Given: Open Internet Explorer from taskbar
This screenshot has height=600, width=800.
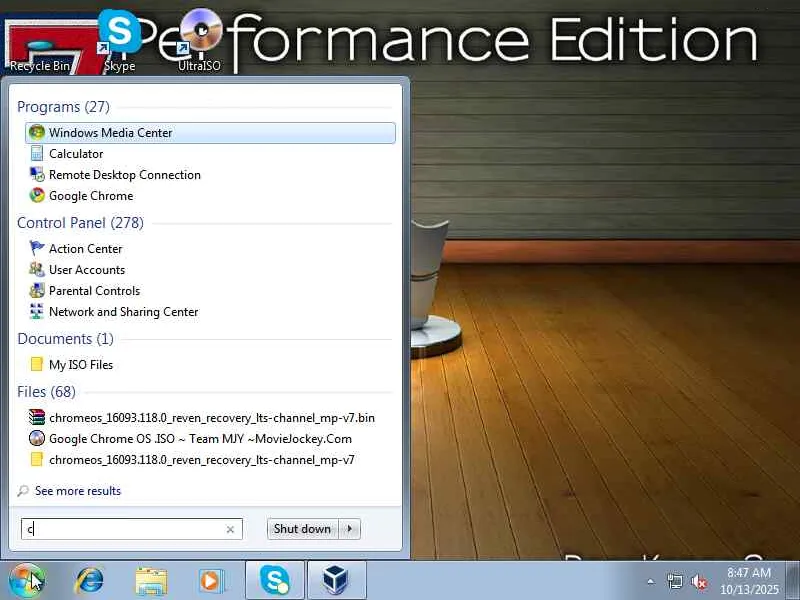Looking at the screenshot, I should pos(89,581).
